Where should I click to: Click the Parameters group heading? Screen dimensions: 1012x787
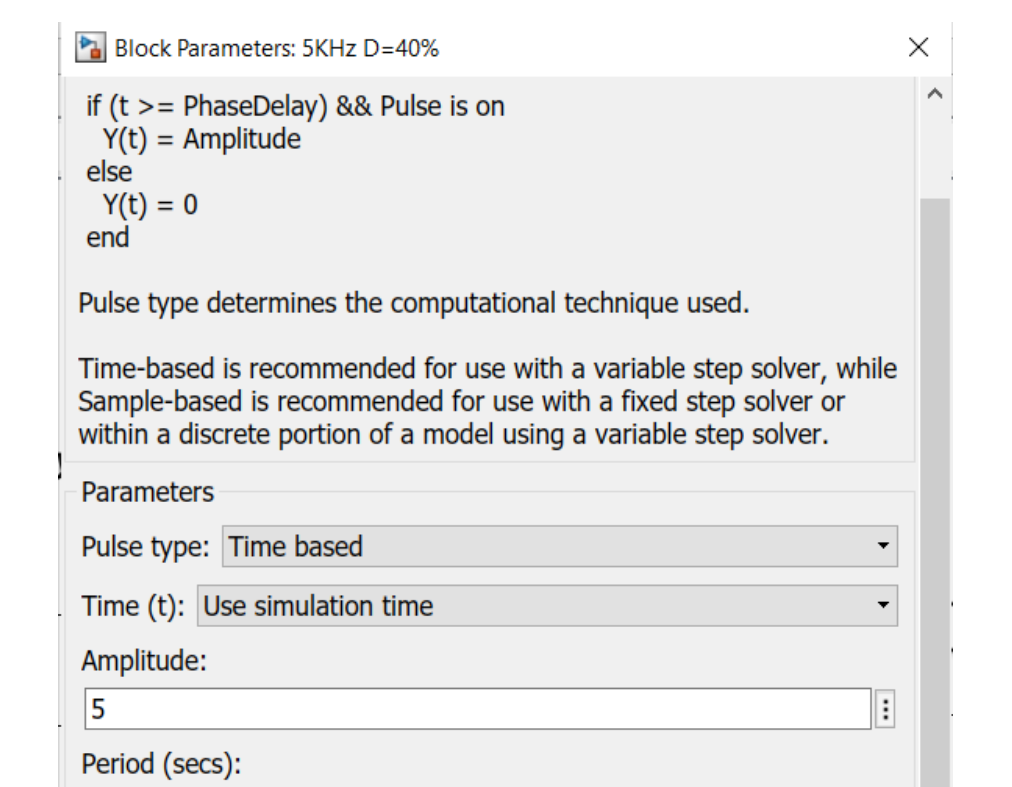pos(147,492)
